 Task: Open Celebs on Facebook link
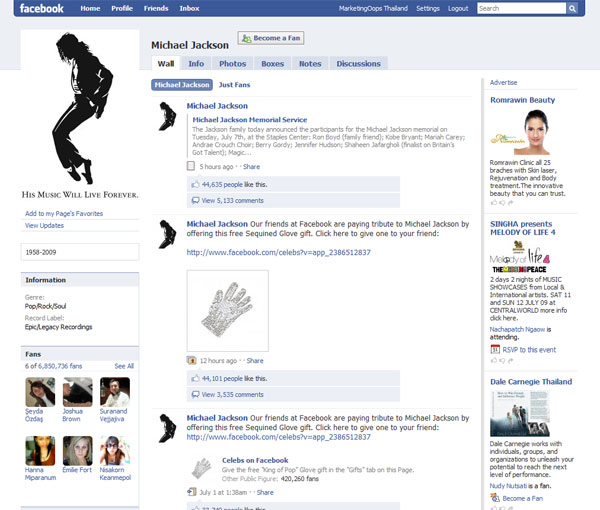255,460
